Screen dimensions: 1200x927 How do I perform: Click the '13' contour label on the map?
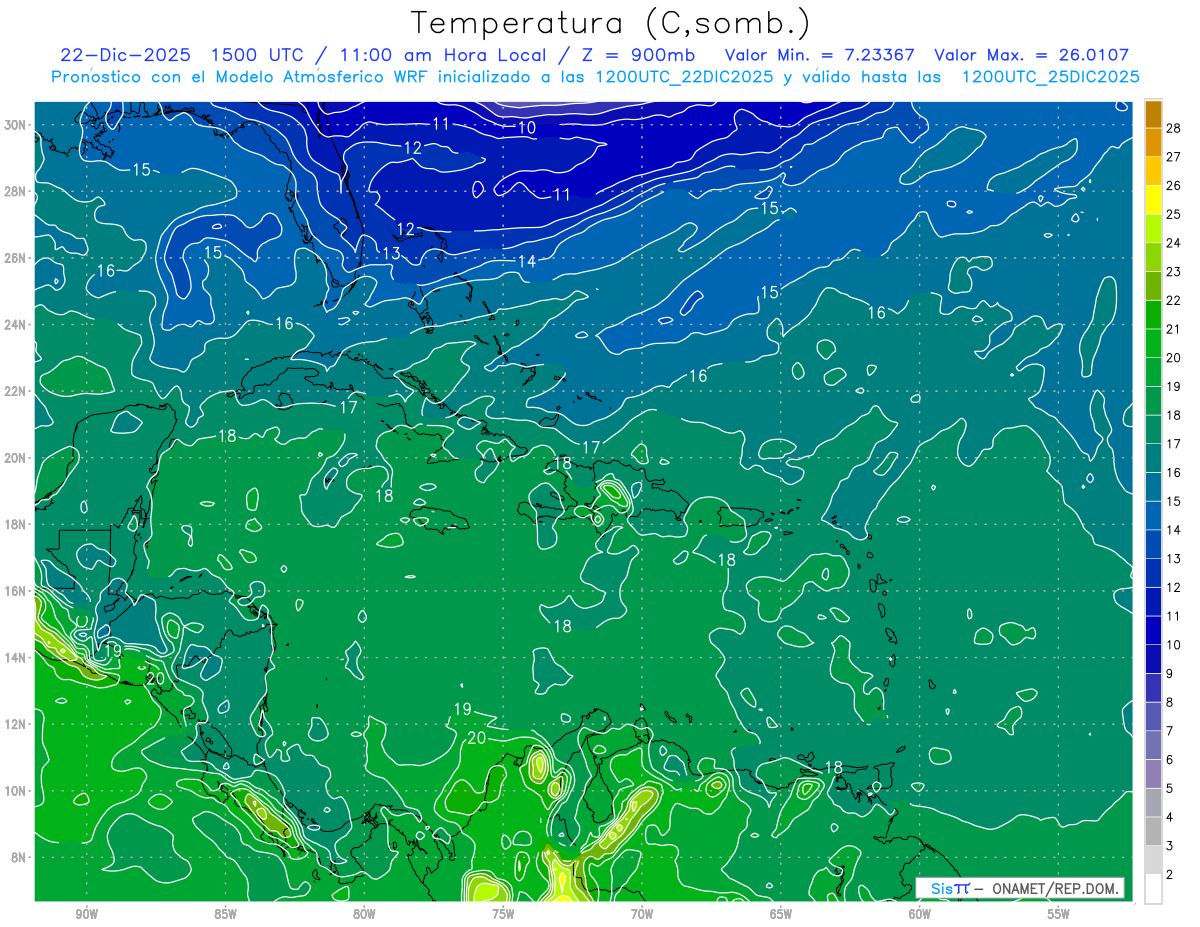coord(391,254)
